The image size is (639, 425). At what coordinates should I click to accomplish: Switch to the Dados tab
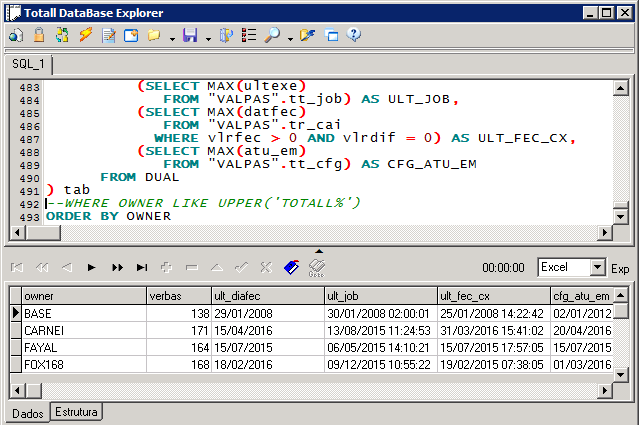tap(28, 413)
